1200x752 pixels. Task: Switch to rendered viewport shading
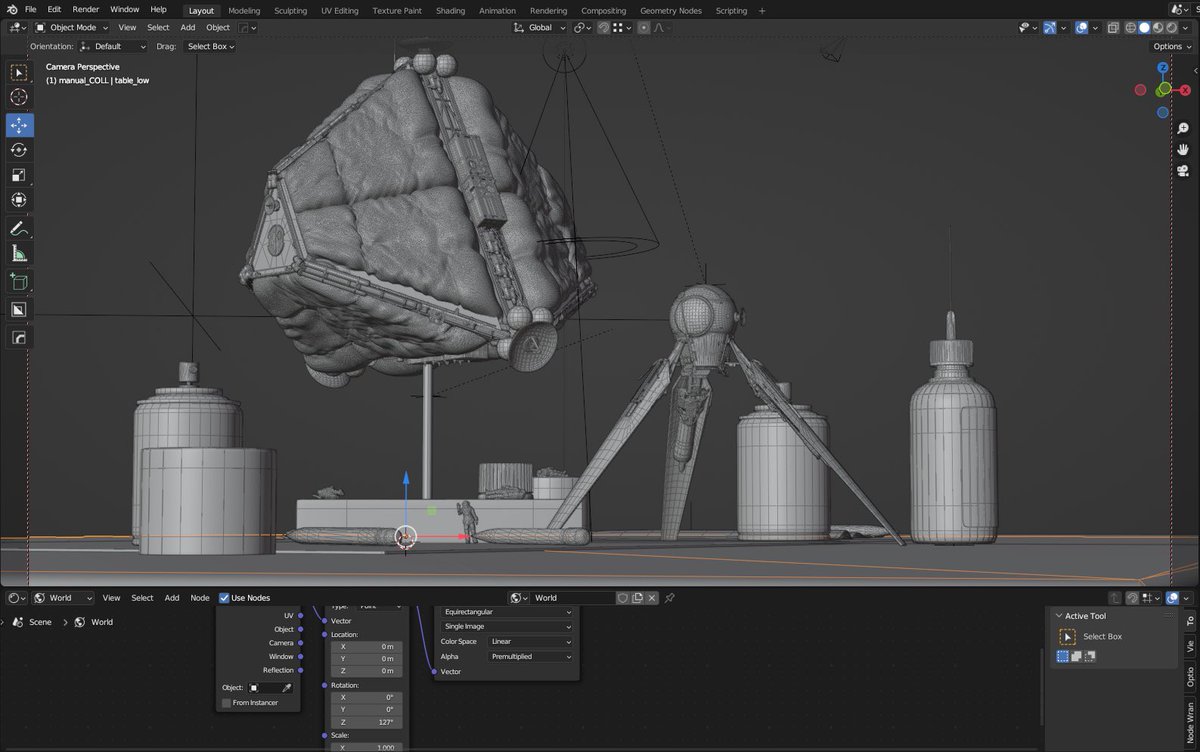1171,28
